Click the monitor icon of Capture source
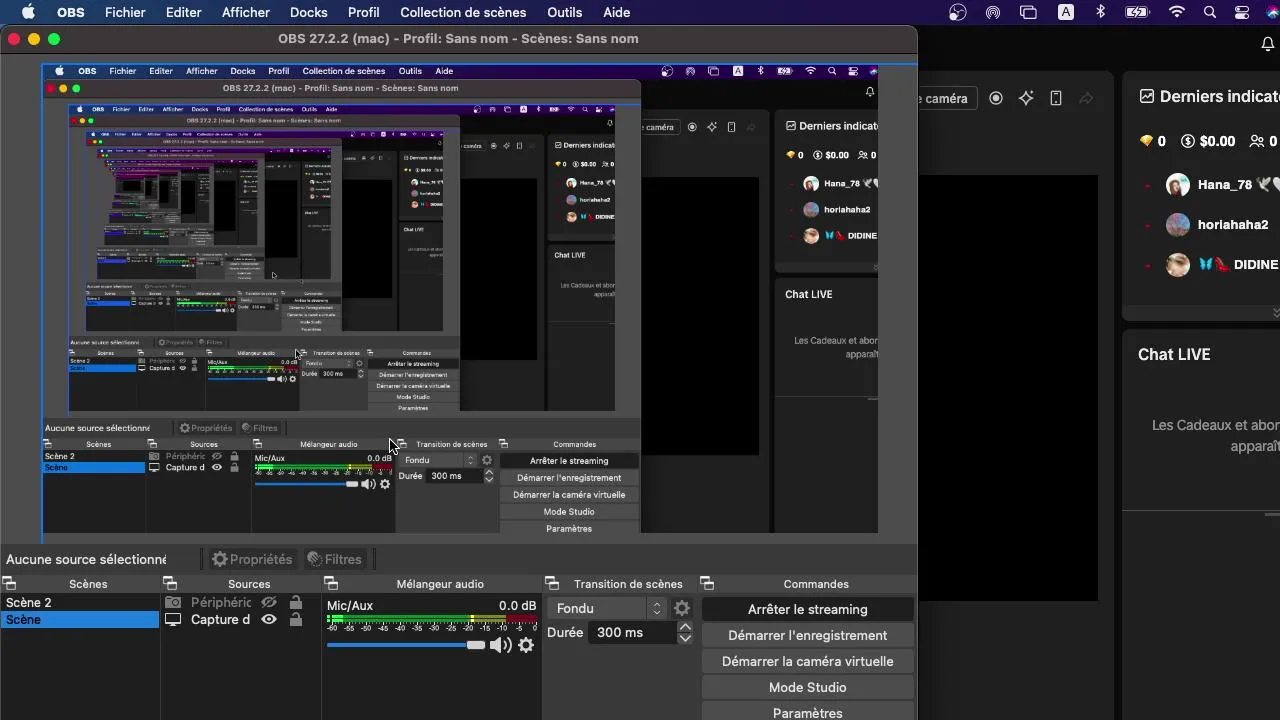This screenshot has height=720, width=1280. (173, 620)
